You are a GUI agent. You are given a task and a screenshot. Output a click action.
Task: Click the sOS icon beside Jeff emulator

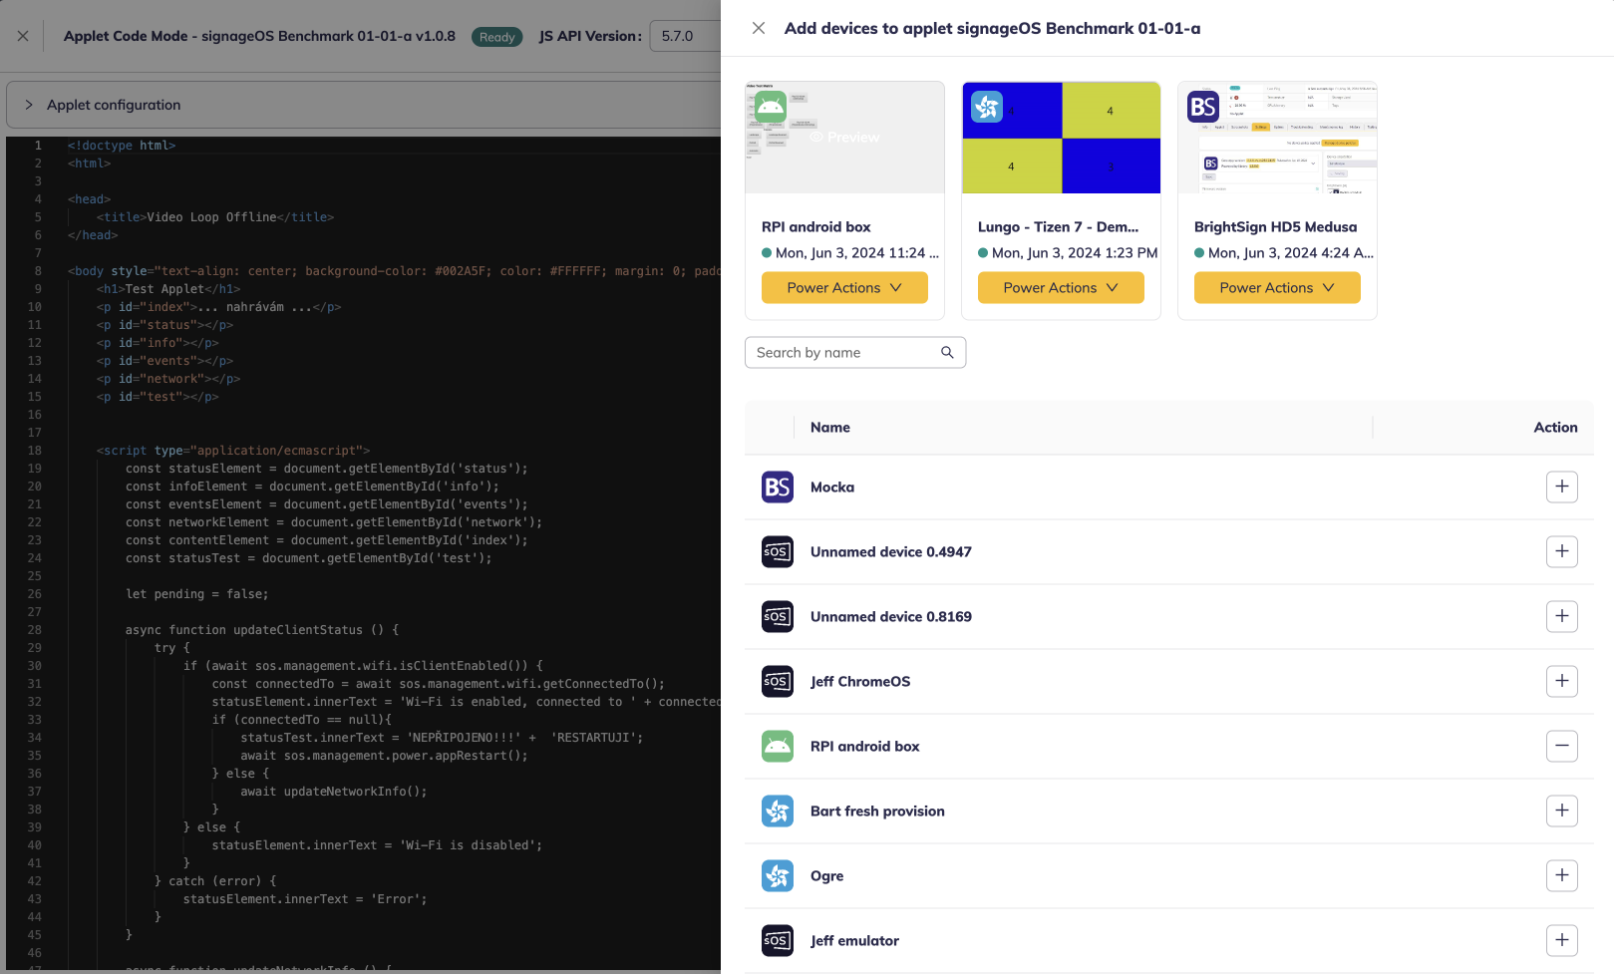coord(777,940)
